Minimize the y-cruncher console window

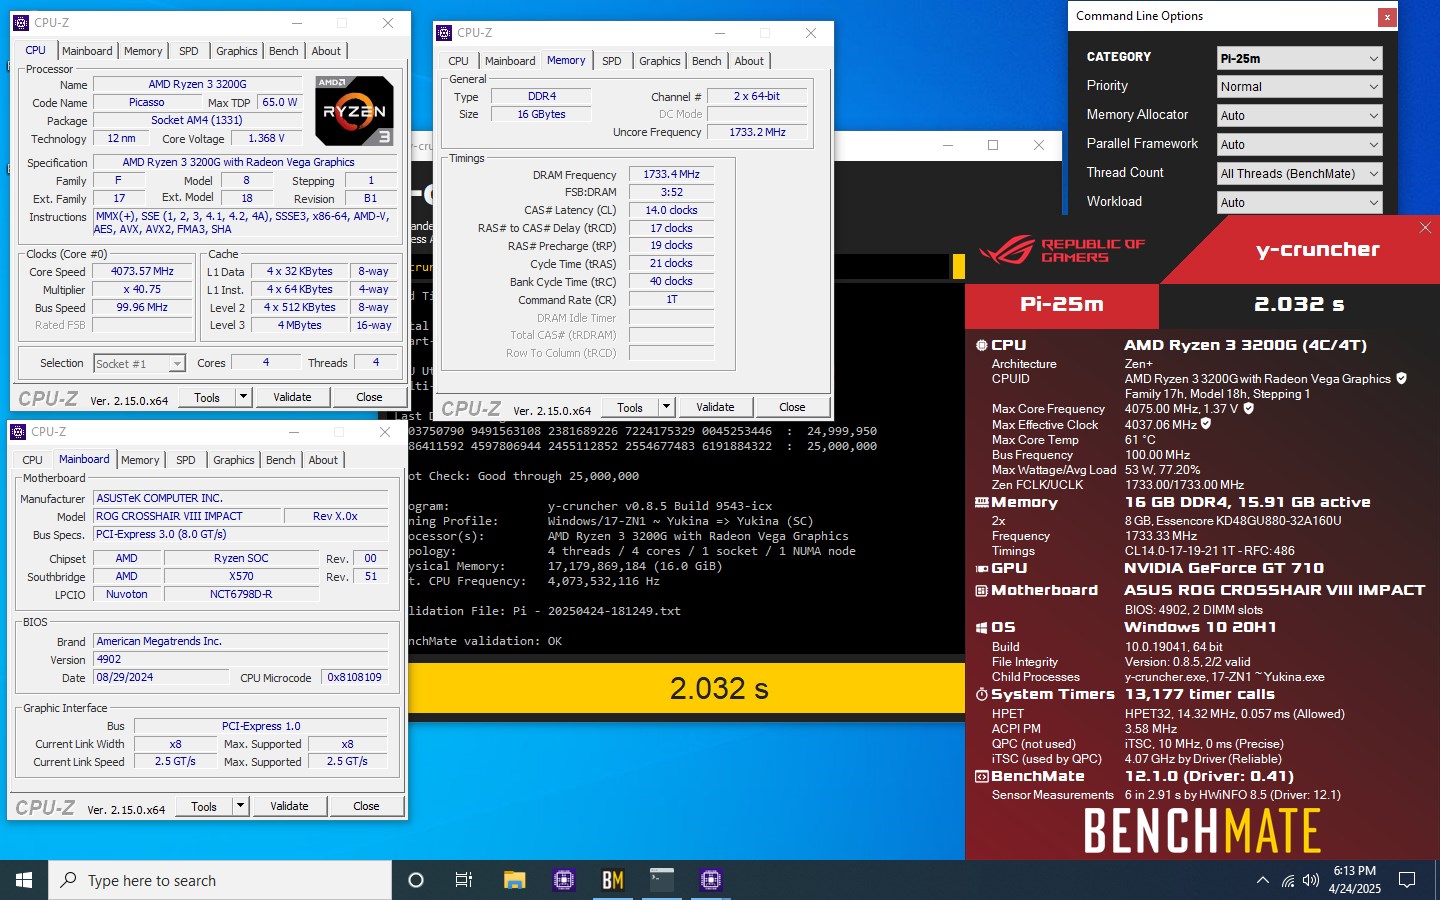click(x=947, y=145)
